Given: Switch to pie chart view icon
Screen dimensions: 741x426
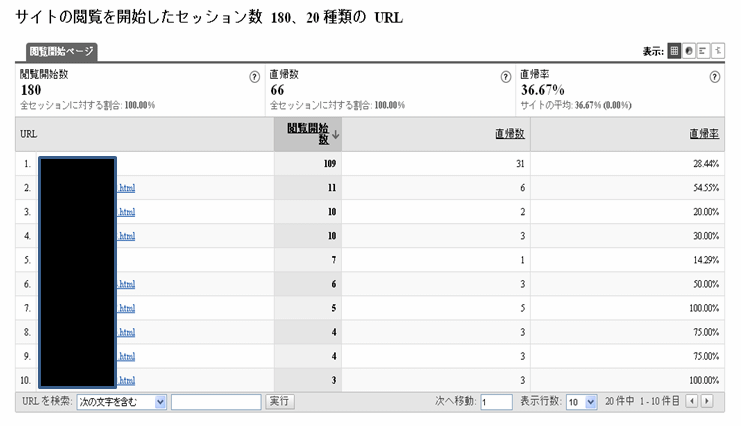Looking at the screenshot, I should point(689,51).
